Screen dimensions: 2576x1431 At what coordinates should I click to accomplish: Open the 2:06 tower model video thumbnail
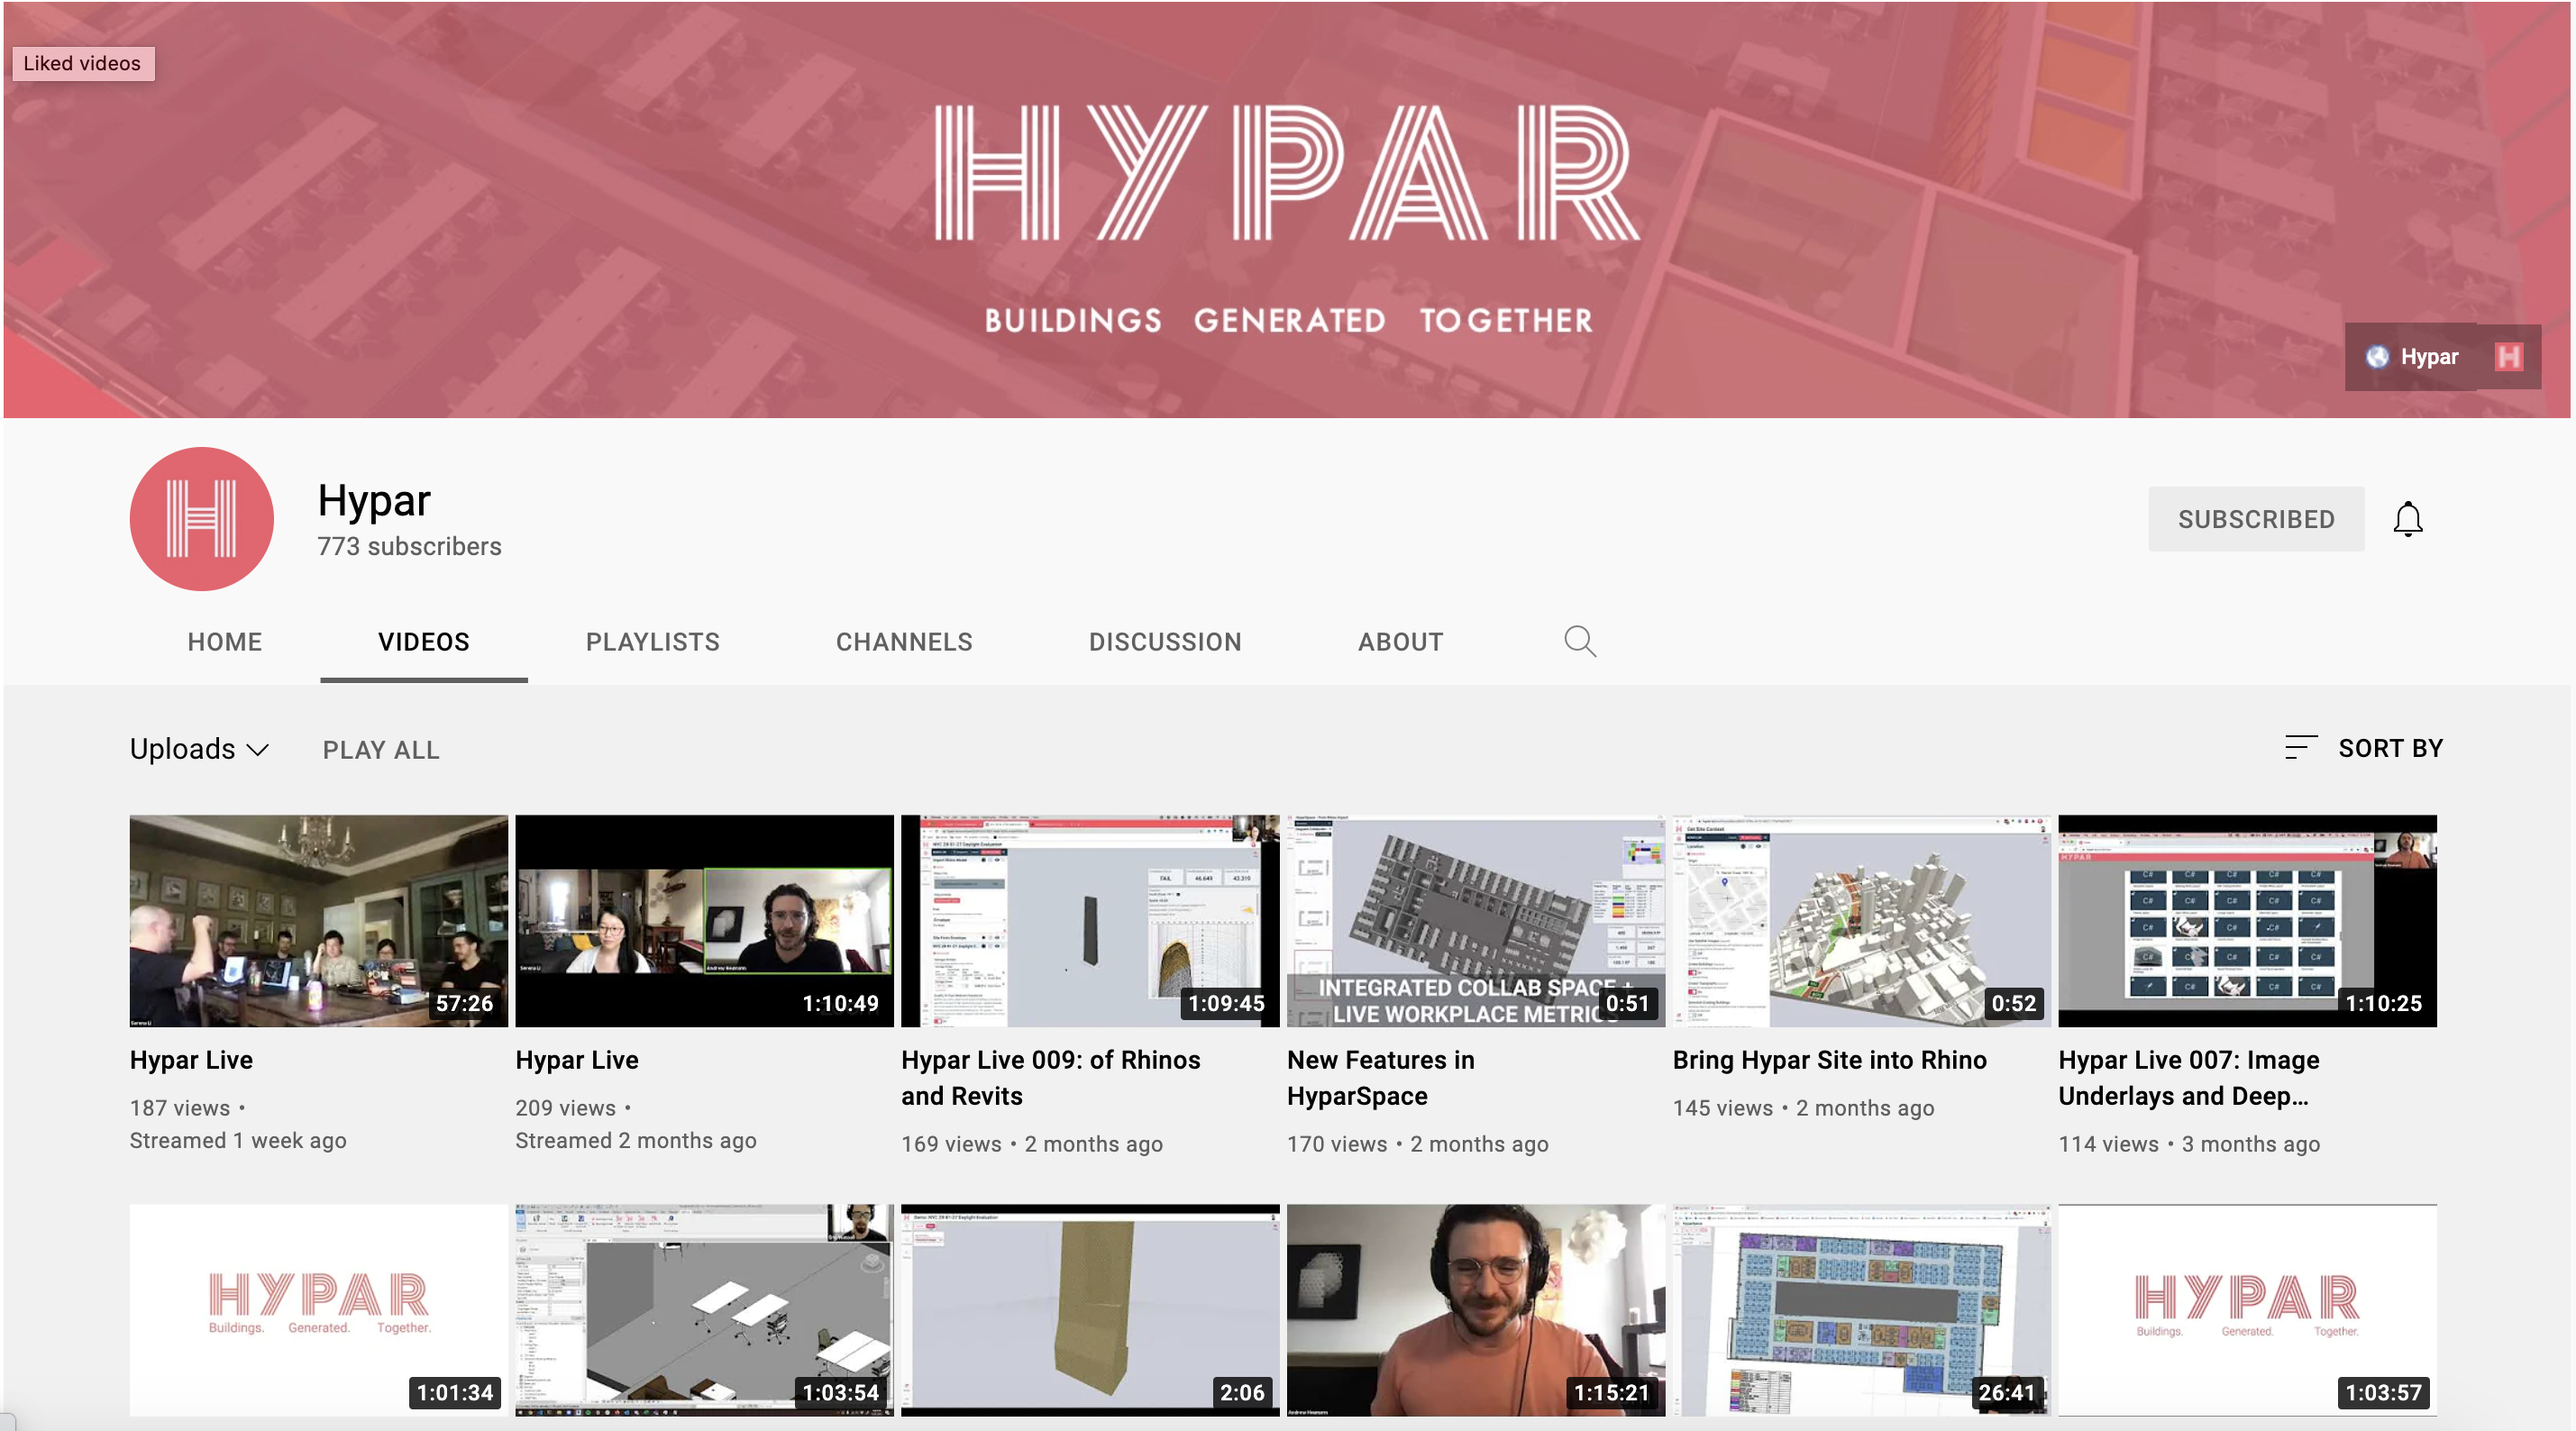coord(1089,1309)
